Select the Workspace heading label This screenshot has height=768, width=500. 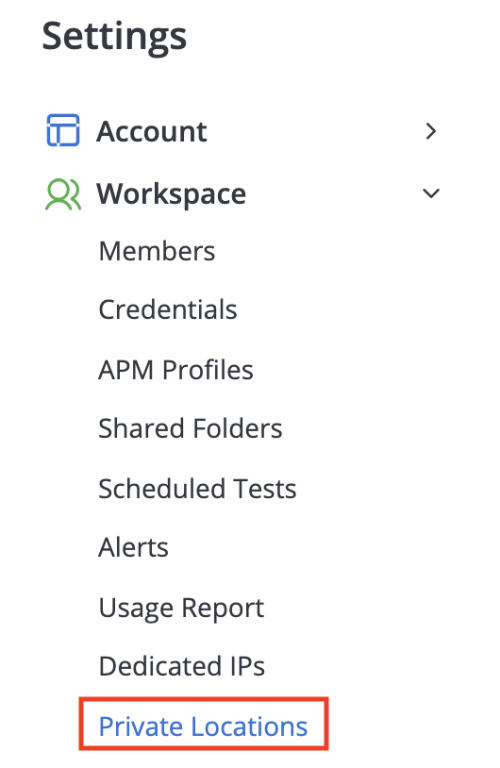pos(171,194)
